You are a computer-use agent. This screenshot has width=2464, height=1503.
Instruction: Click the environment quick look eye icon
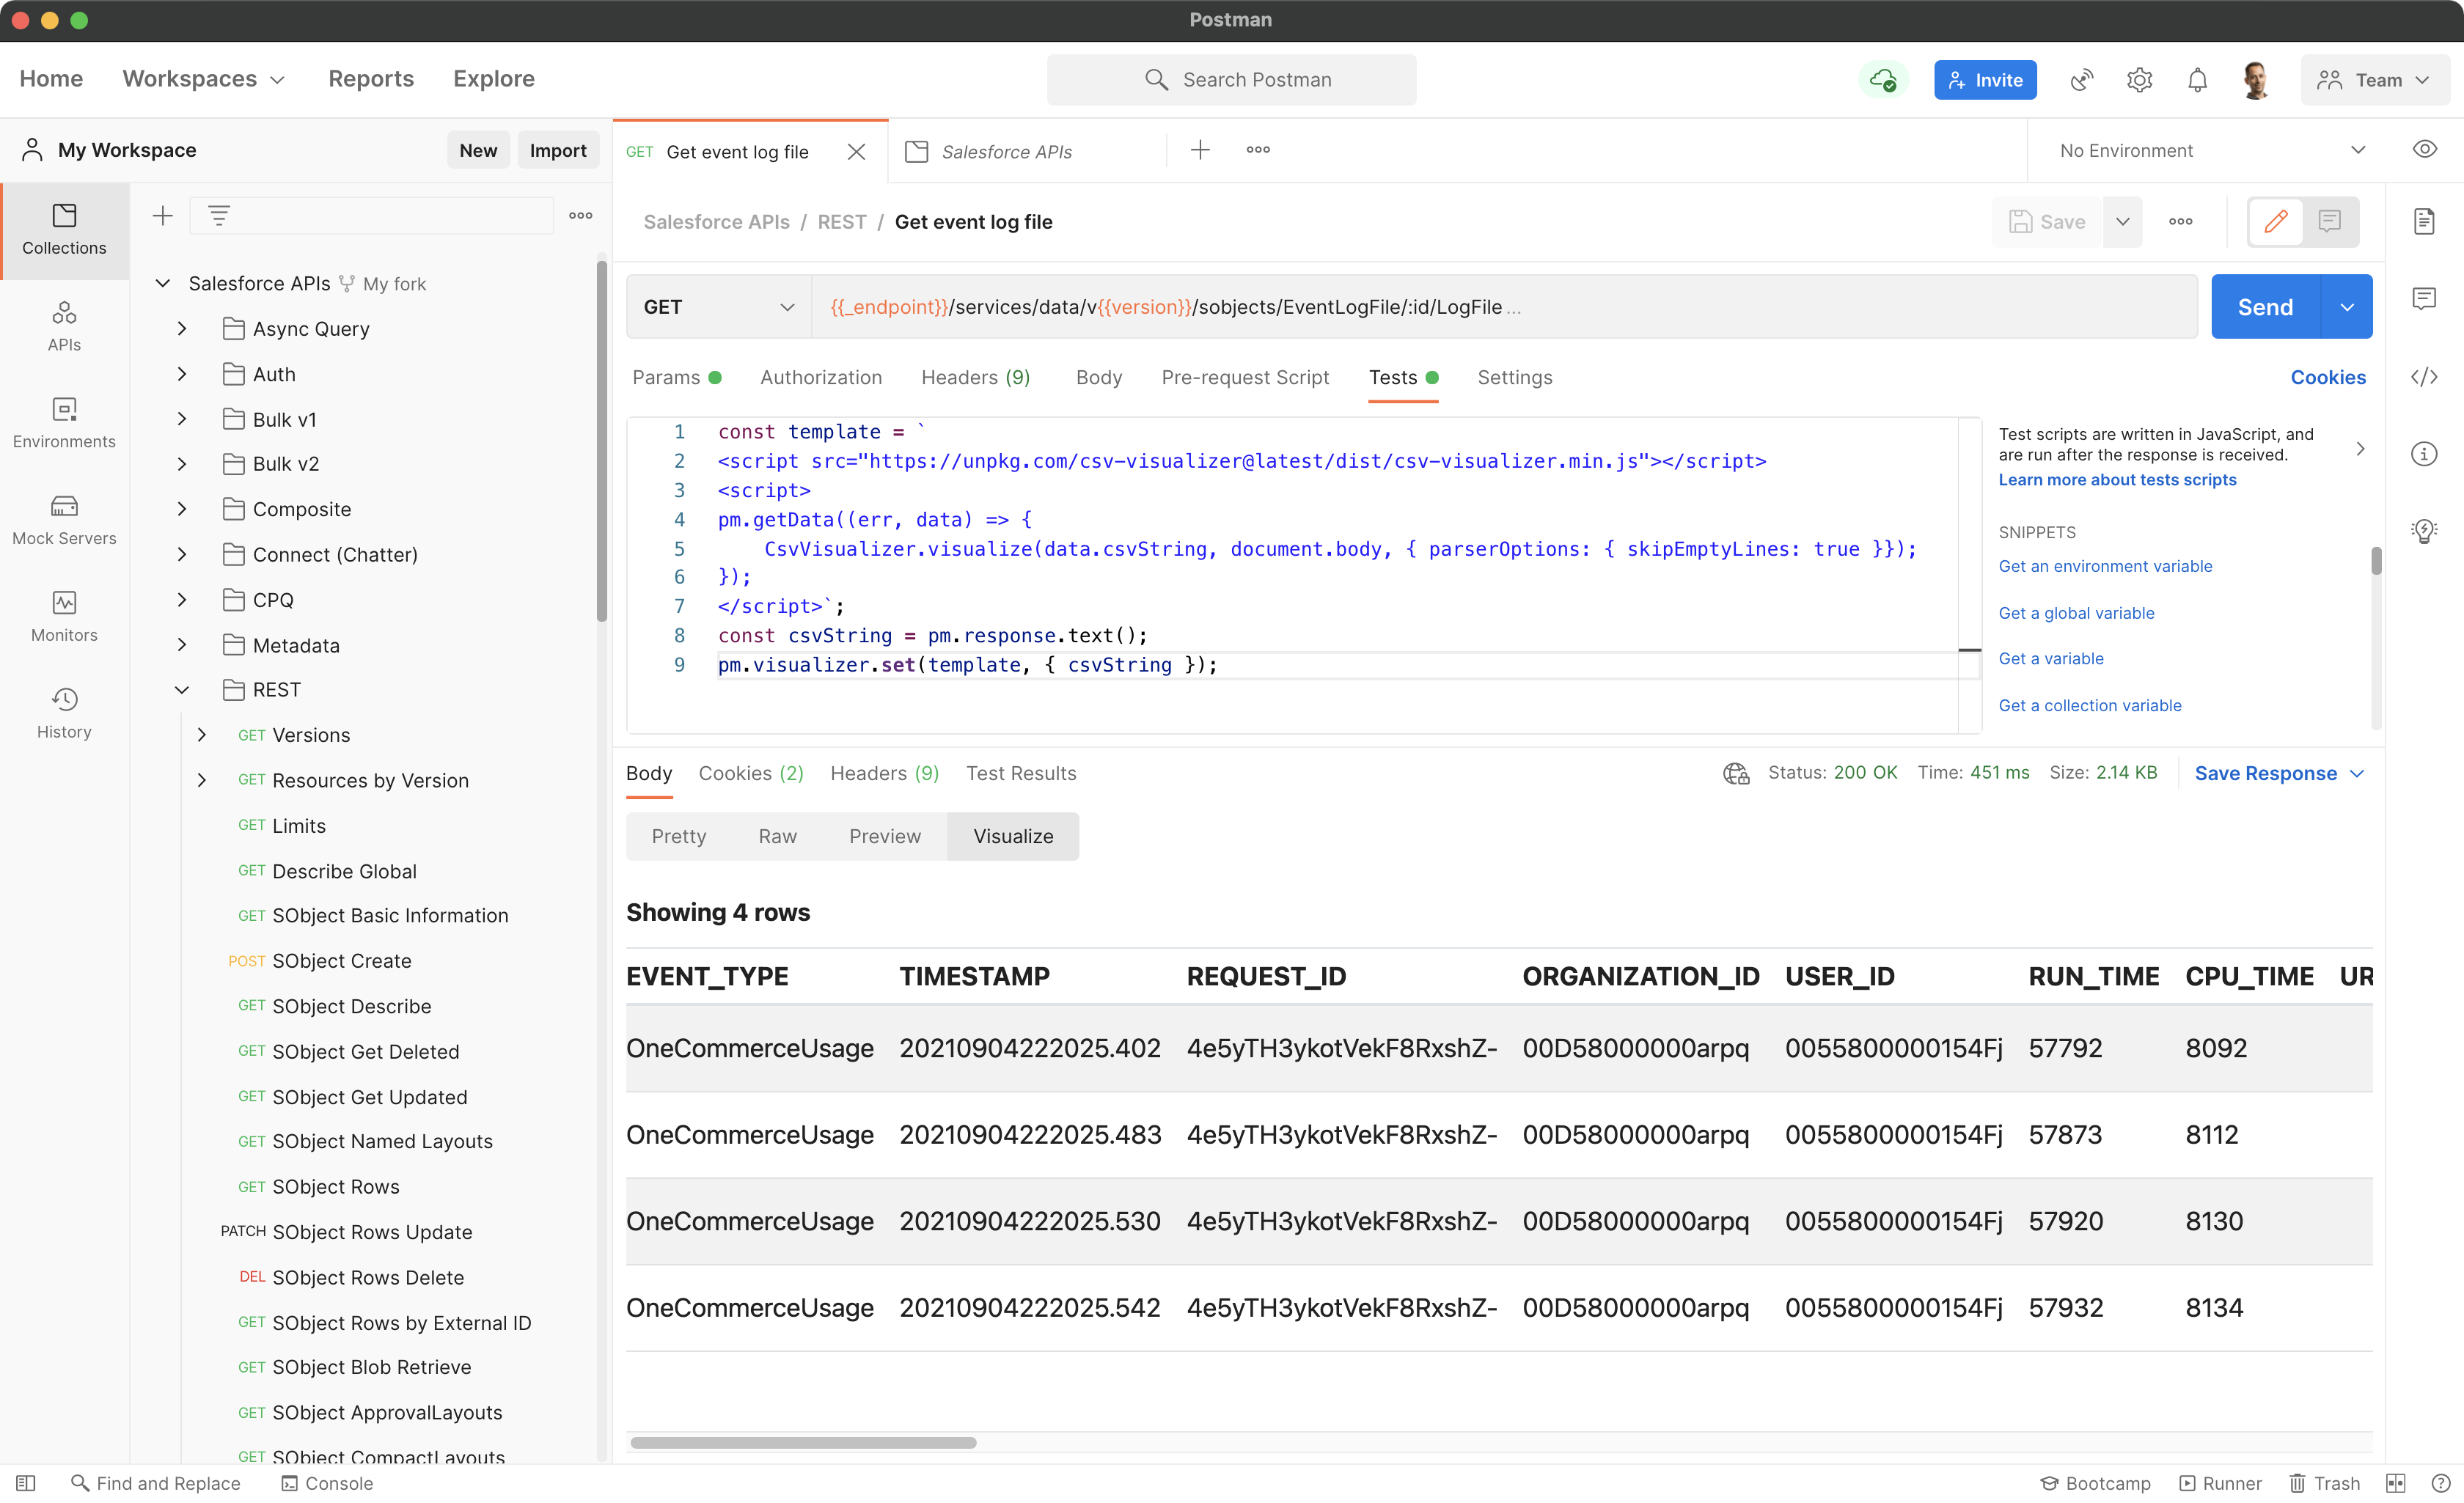click(x=2424, y=150)
